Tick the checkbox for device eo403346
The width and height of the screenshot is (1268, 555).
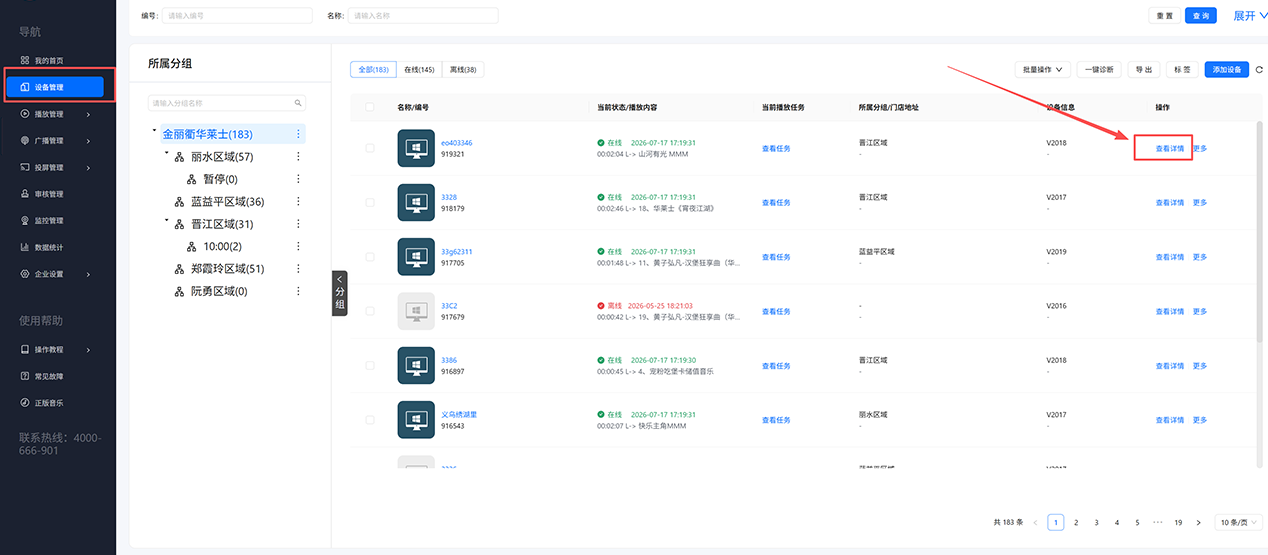click(370, 148)
